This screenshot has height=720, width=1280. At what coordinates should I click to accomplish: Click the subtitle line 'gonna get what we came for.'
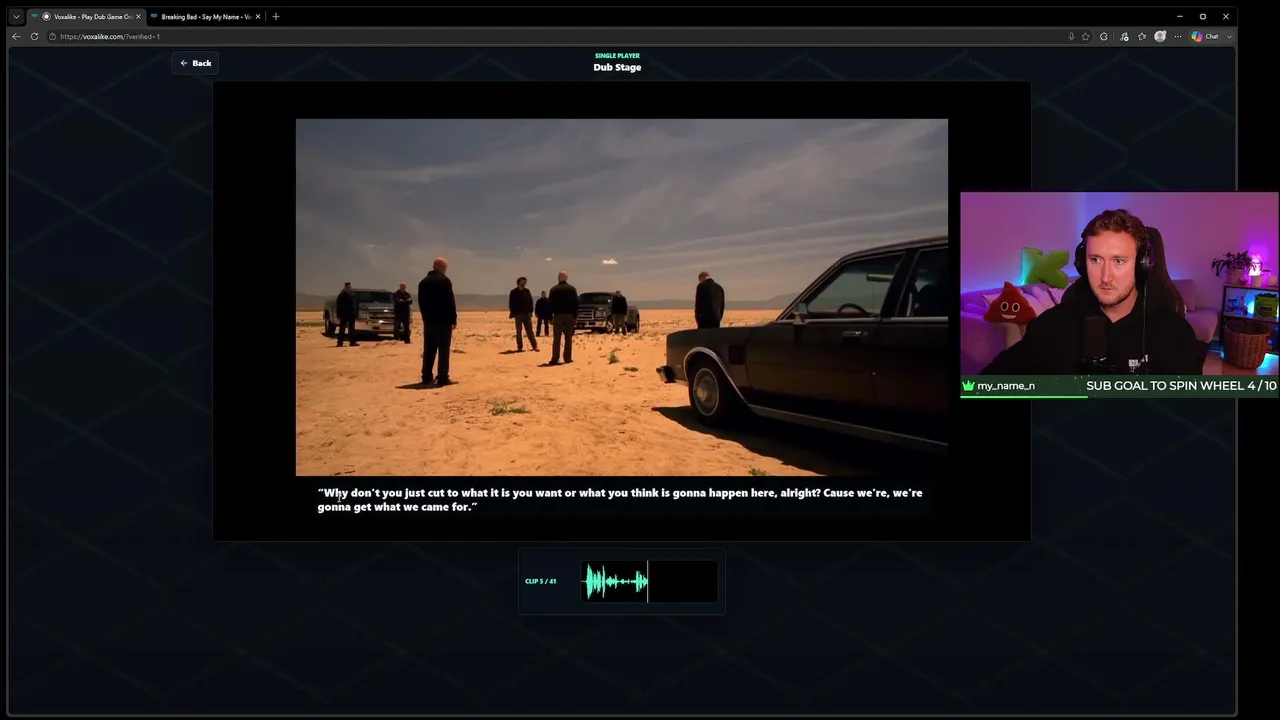(397, 507)
